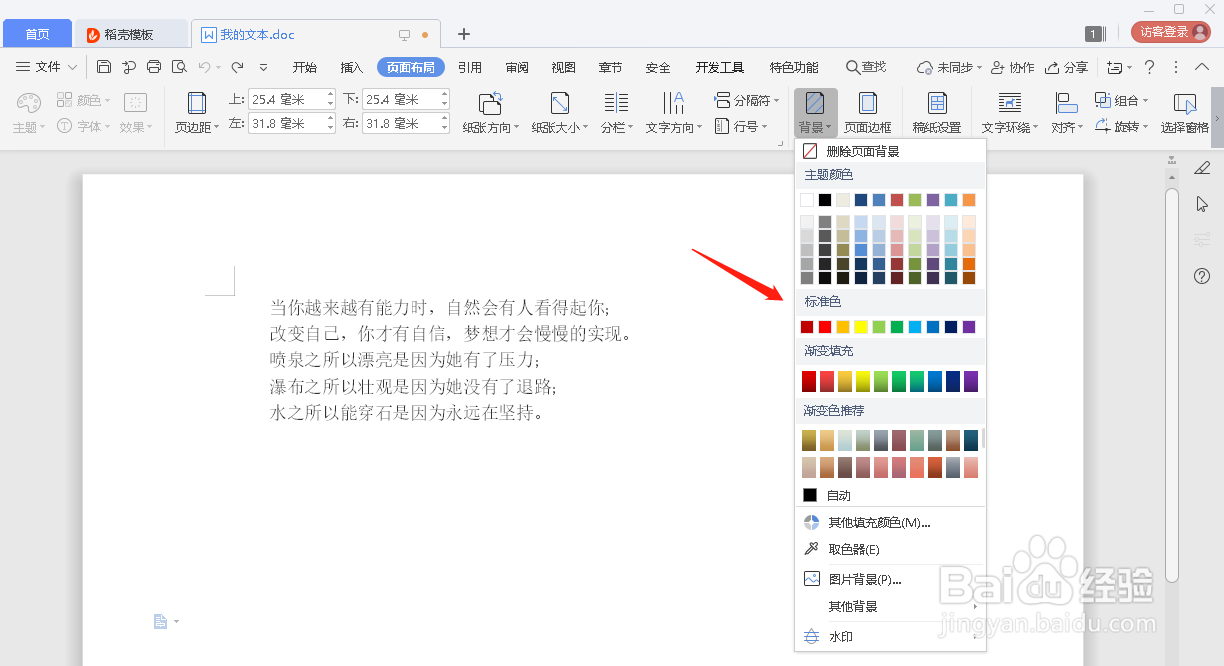Click the select cursor icon in right sidebar

pyautogui.click(x=1202, y=204)
